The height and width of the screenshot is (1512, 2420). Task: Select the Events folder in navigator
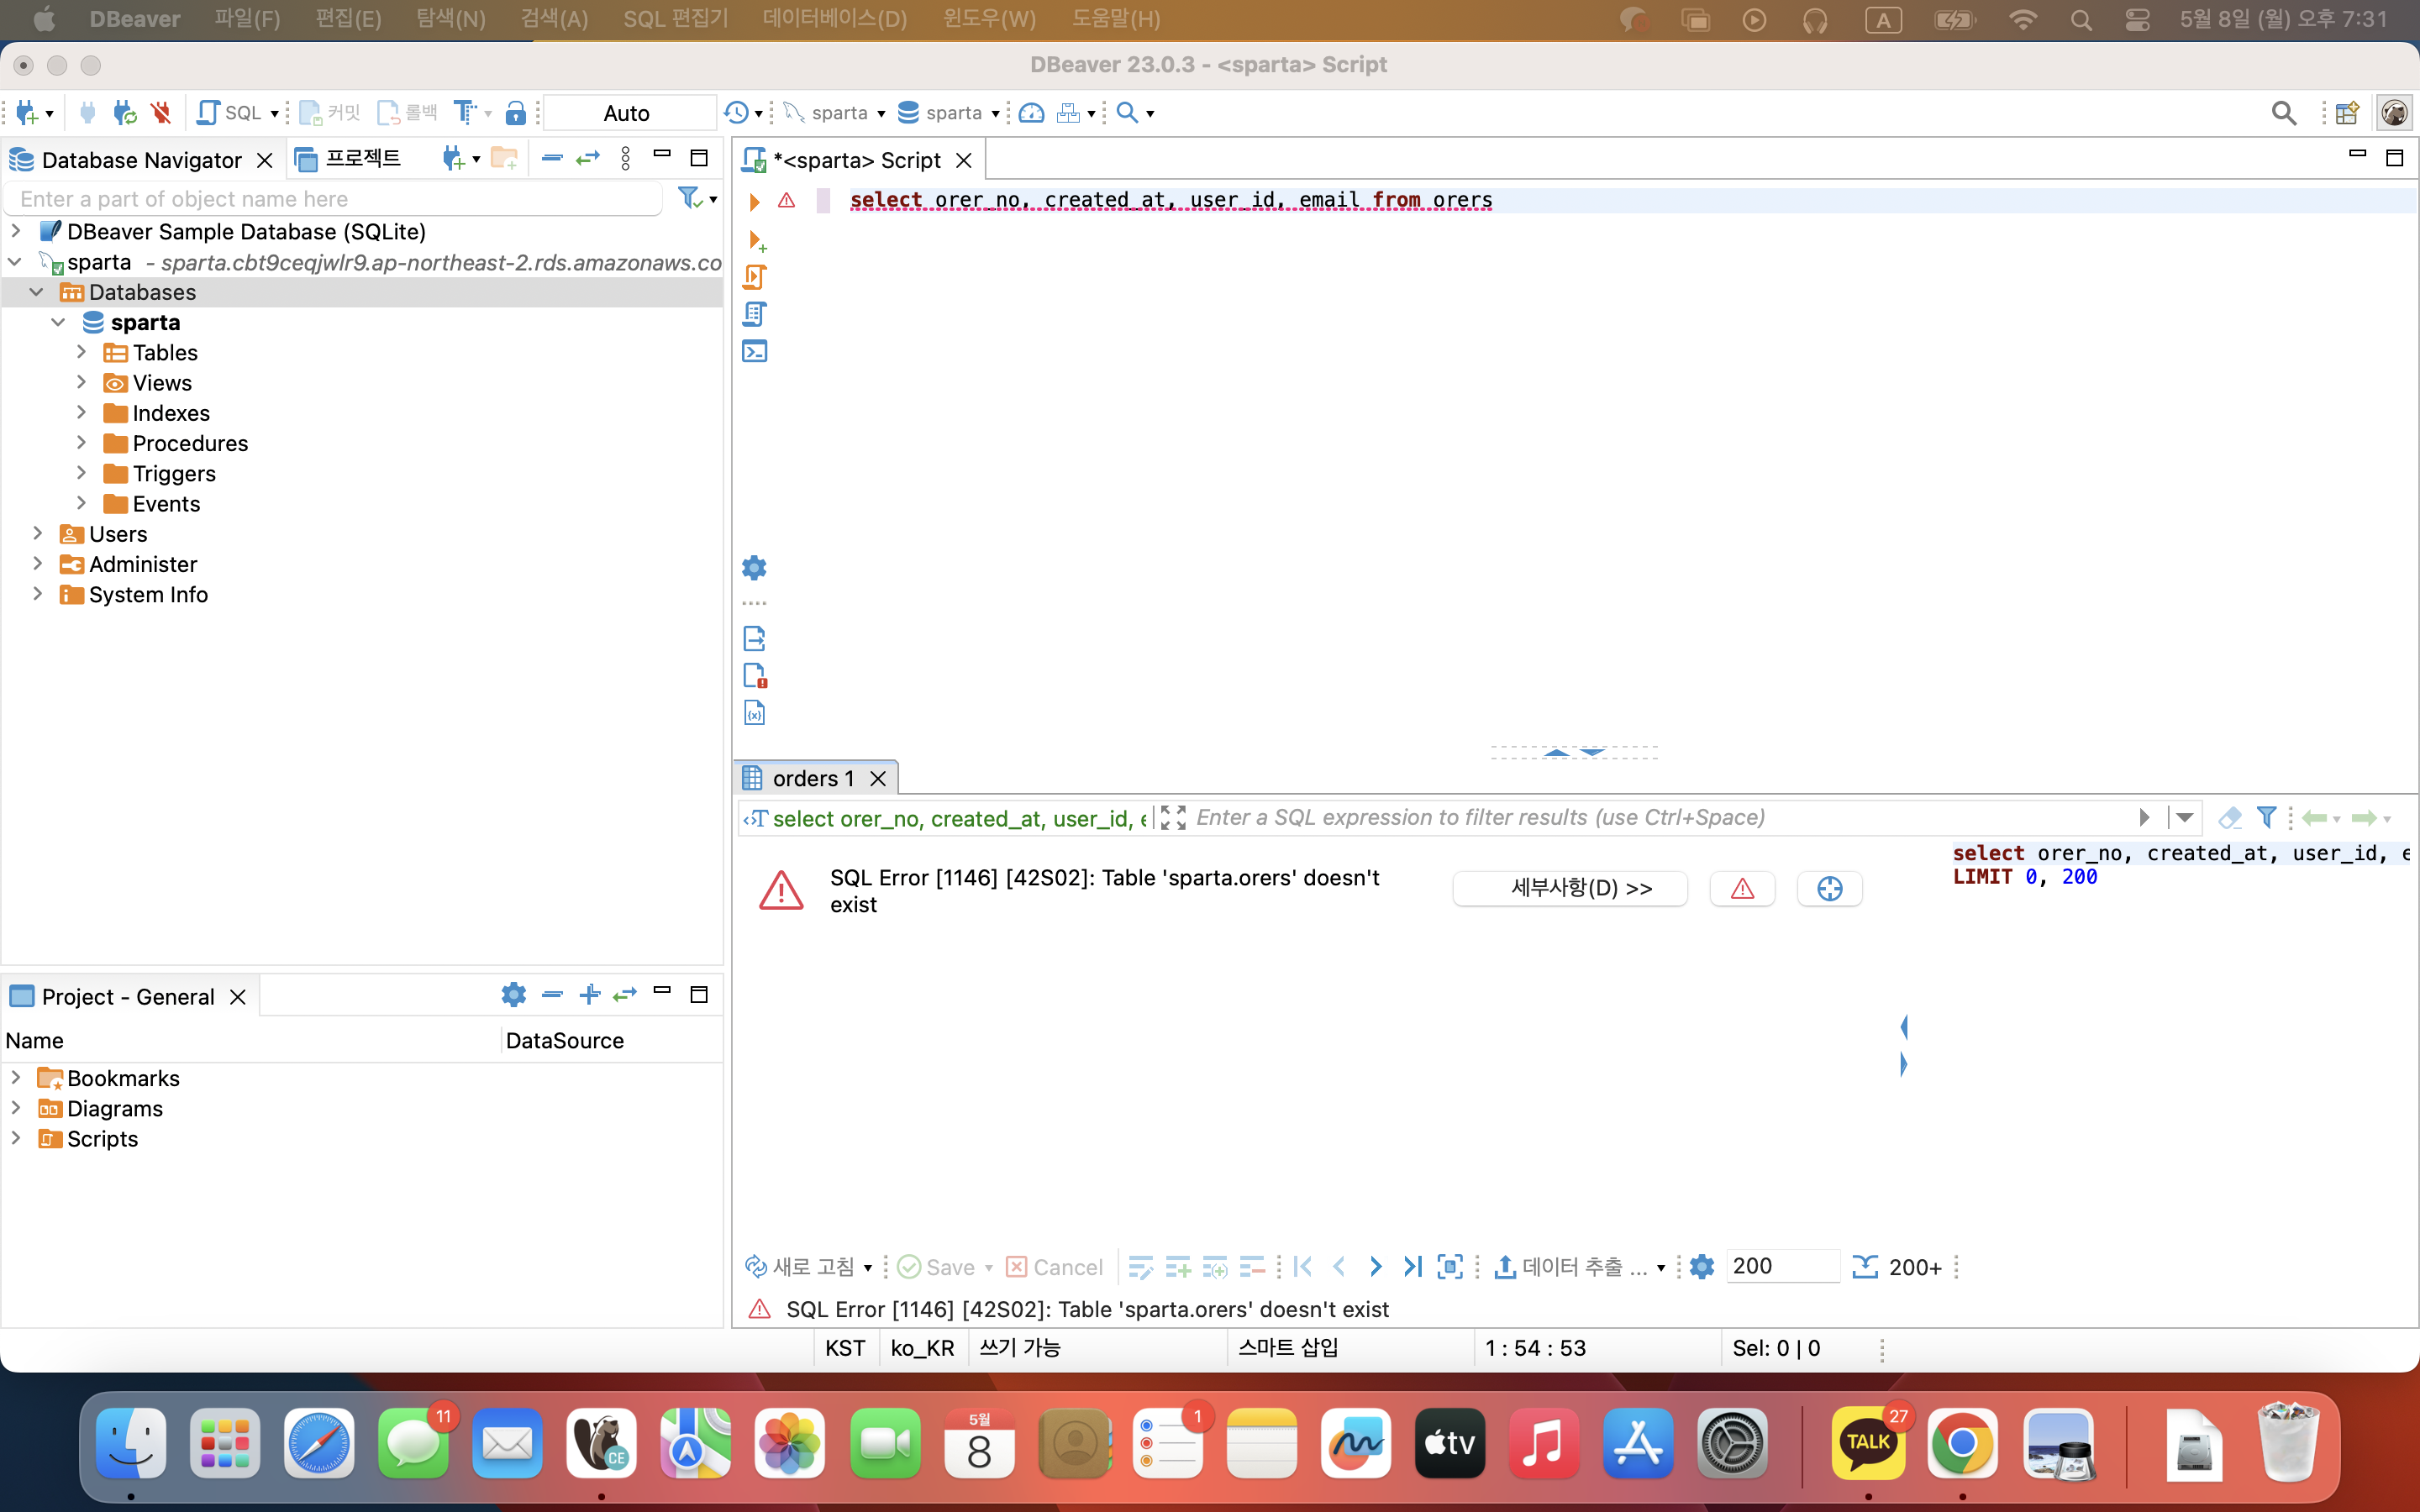(x=166, y=504)
